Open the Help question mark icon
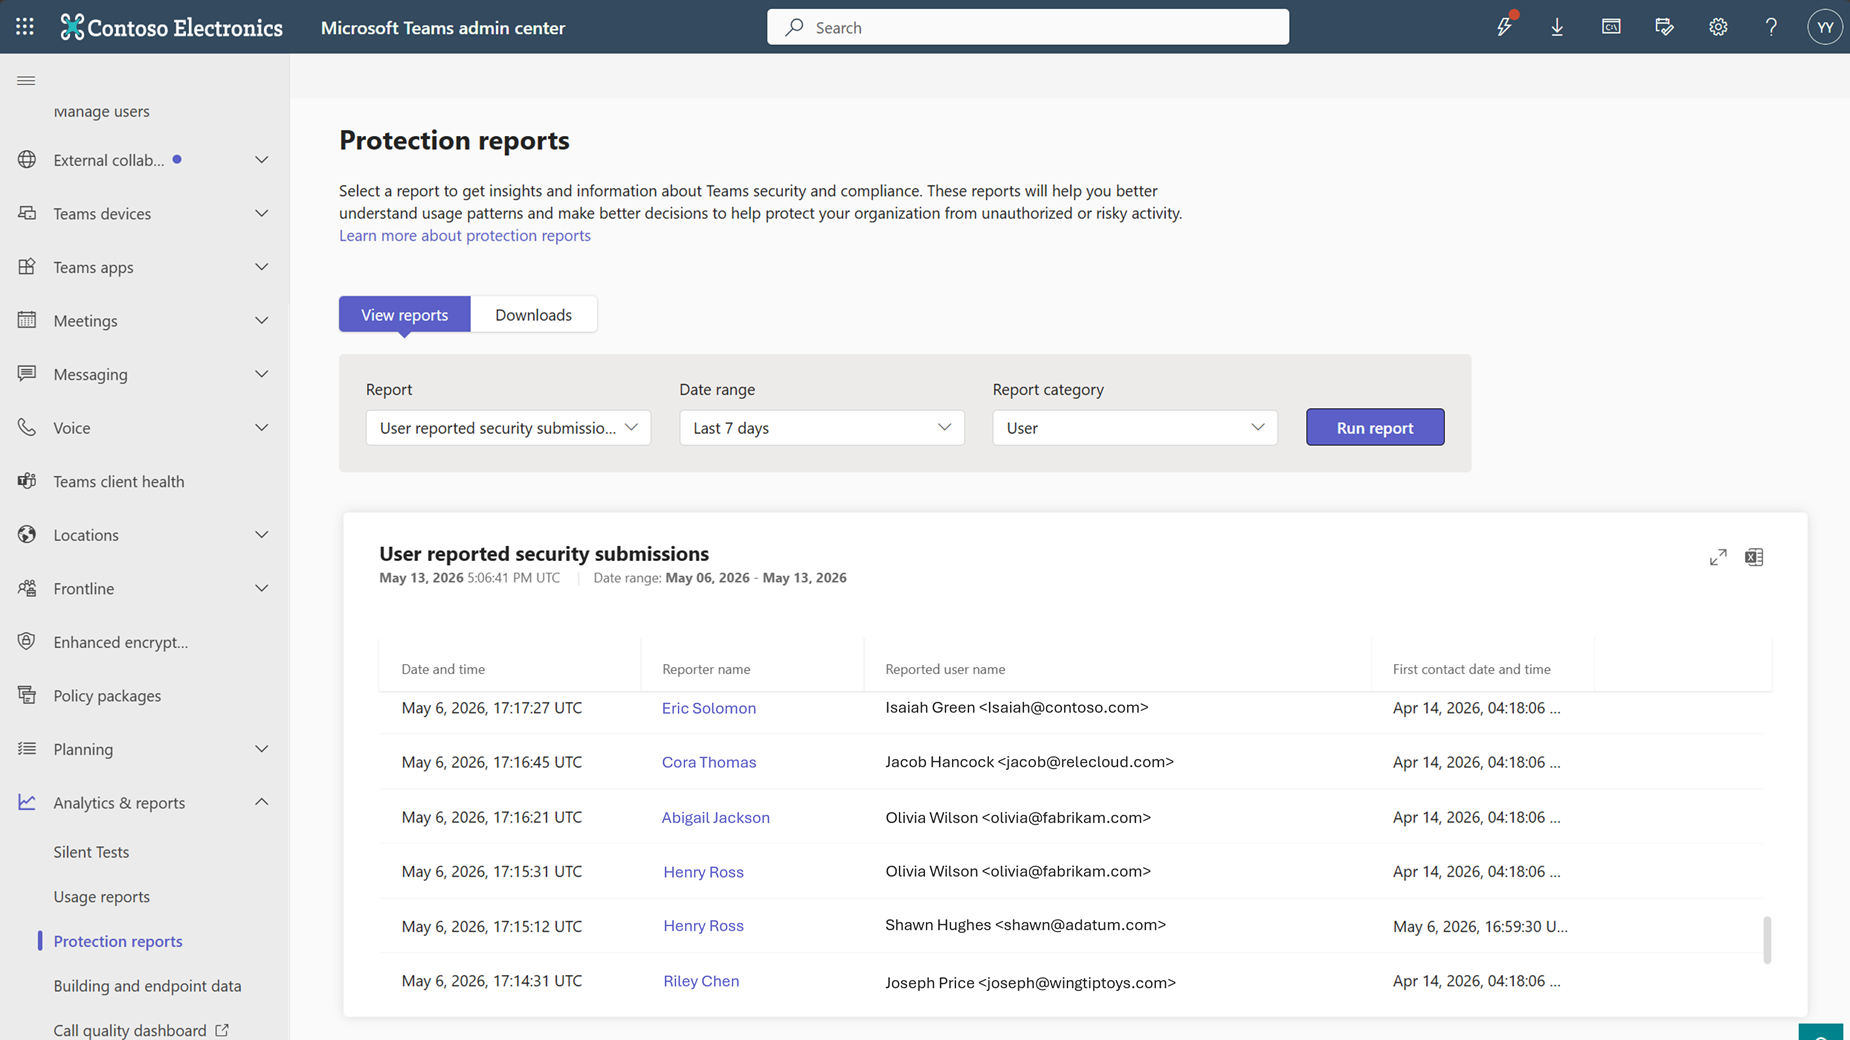Viewport: 1850px width, 1040px height. [x=1771, y=27]
